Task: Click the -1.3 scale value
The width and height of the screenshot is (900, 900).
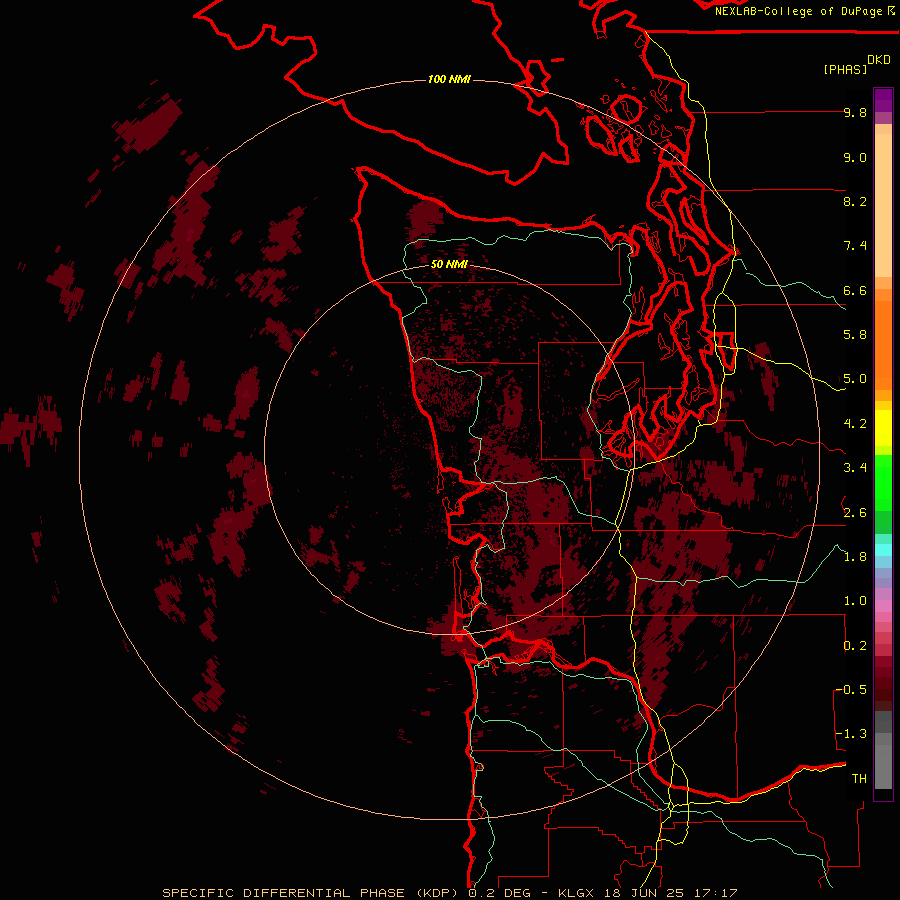Action: (x=851, y=734)
